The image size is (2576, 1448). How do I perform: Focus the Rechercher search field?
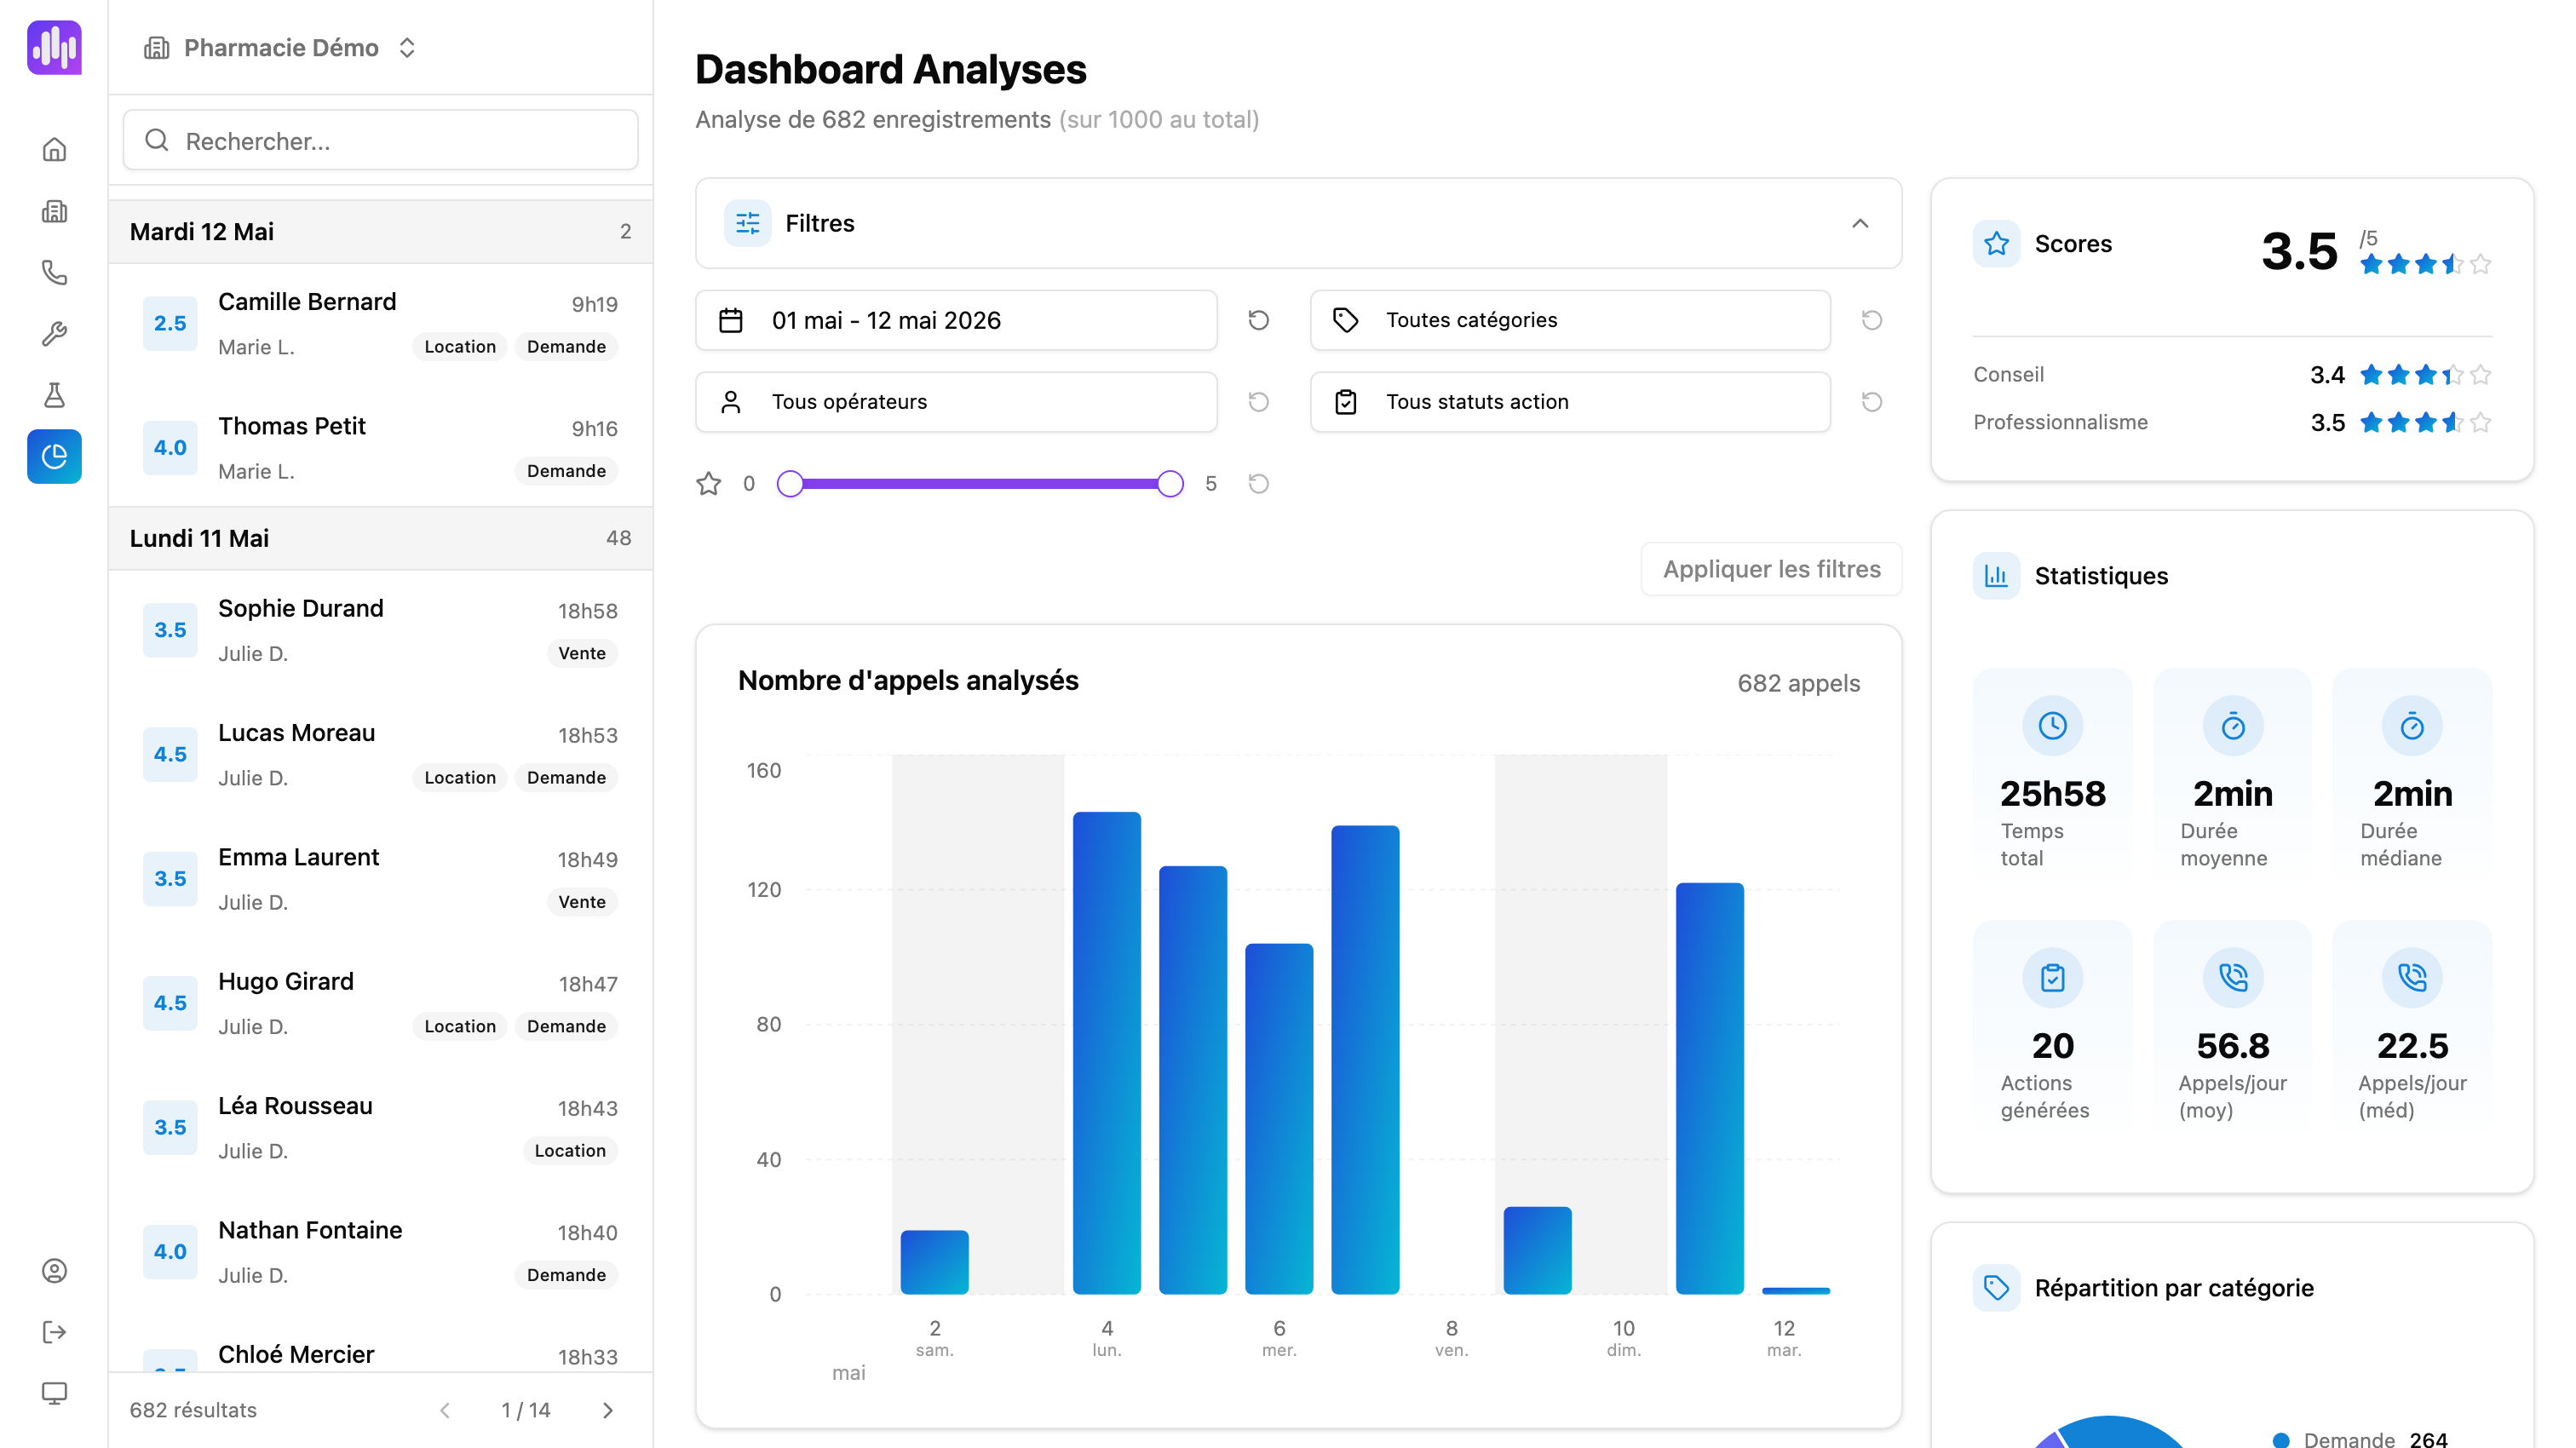(x=380, y=140)
